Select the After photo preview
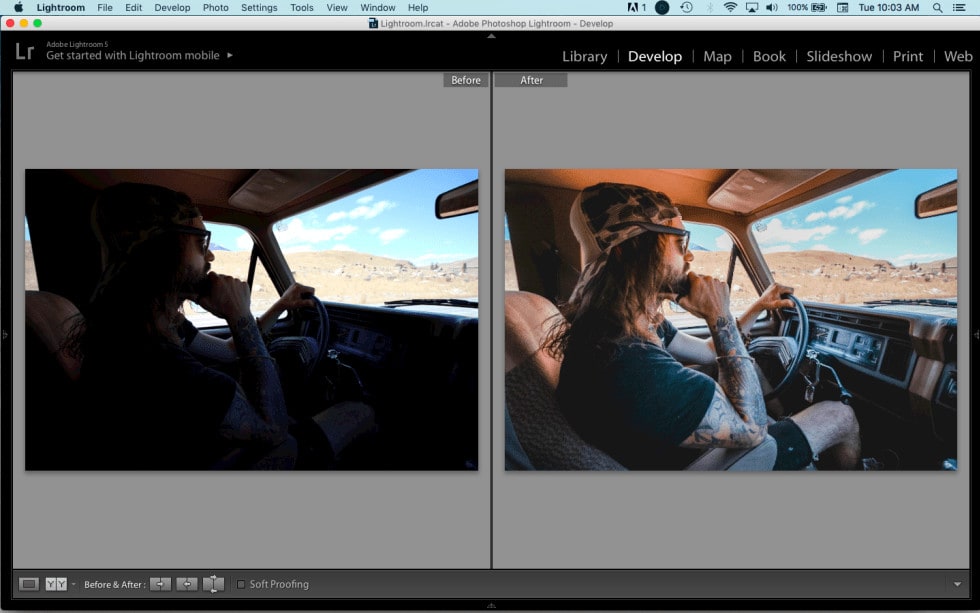Screen dimensions: 980x613 731,319
